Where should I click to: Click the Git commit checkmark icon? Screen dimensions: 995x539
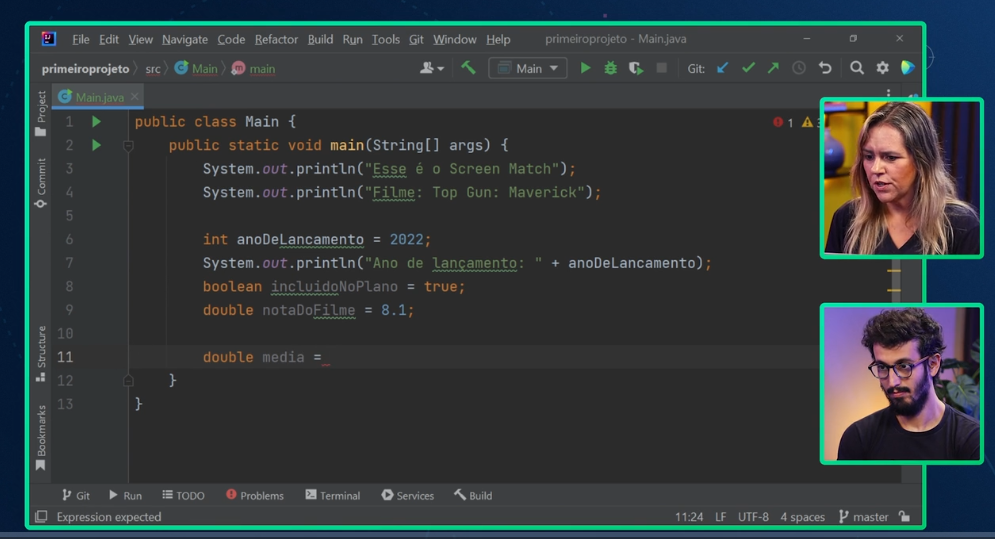tap(748, 68)
